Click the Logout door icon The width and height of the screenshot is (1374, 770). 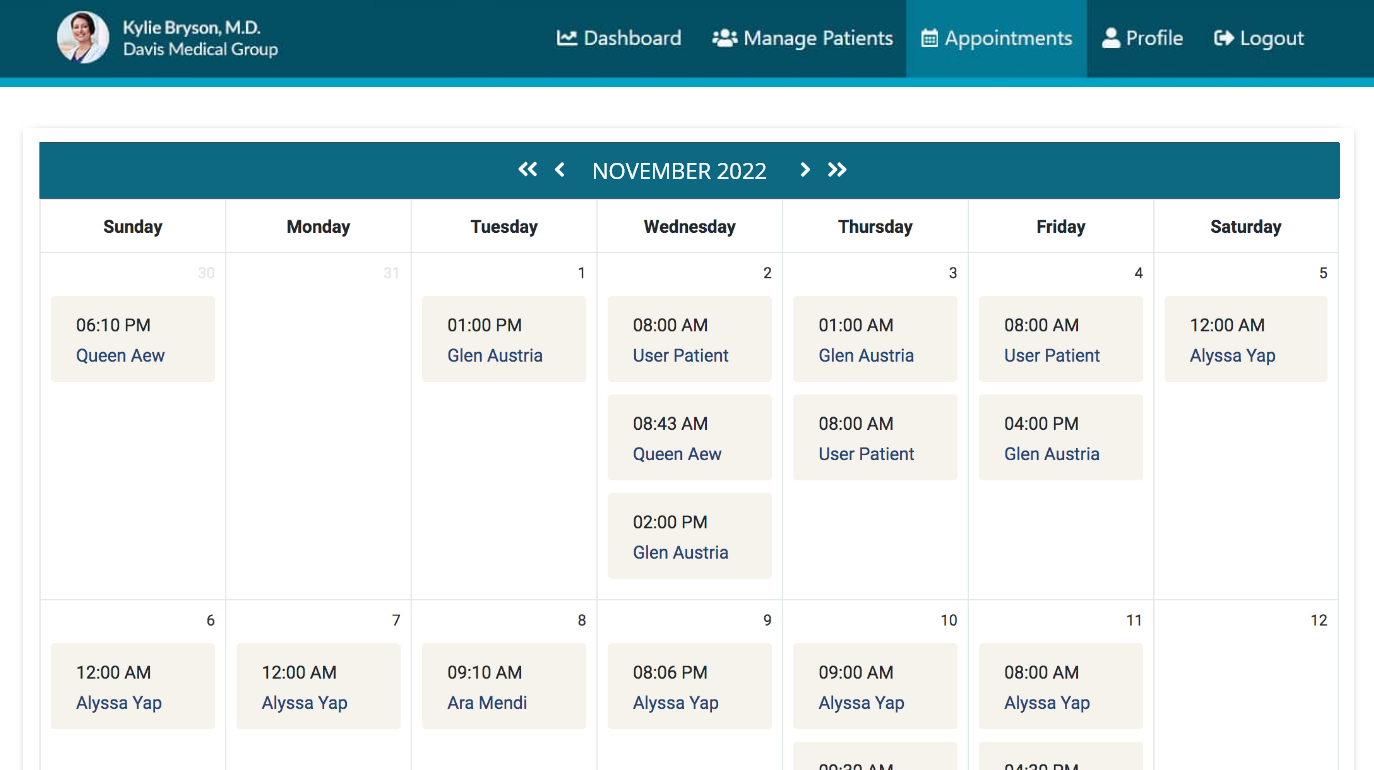tap(1222, 37)
